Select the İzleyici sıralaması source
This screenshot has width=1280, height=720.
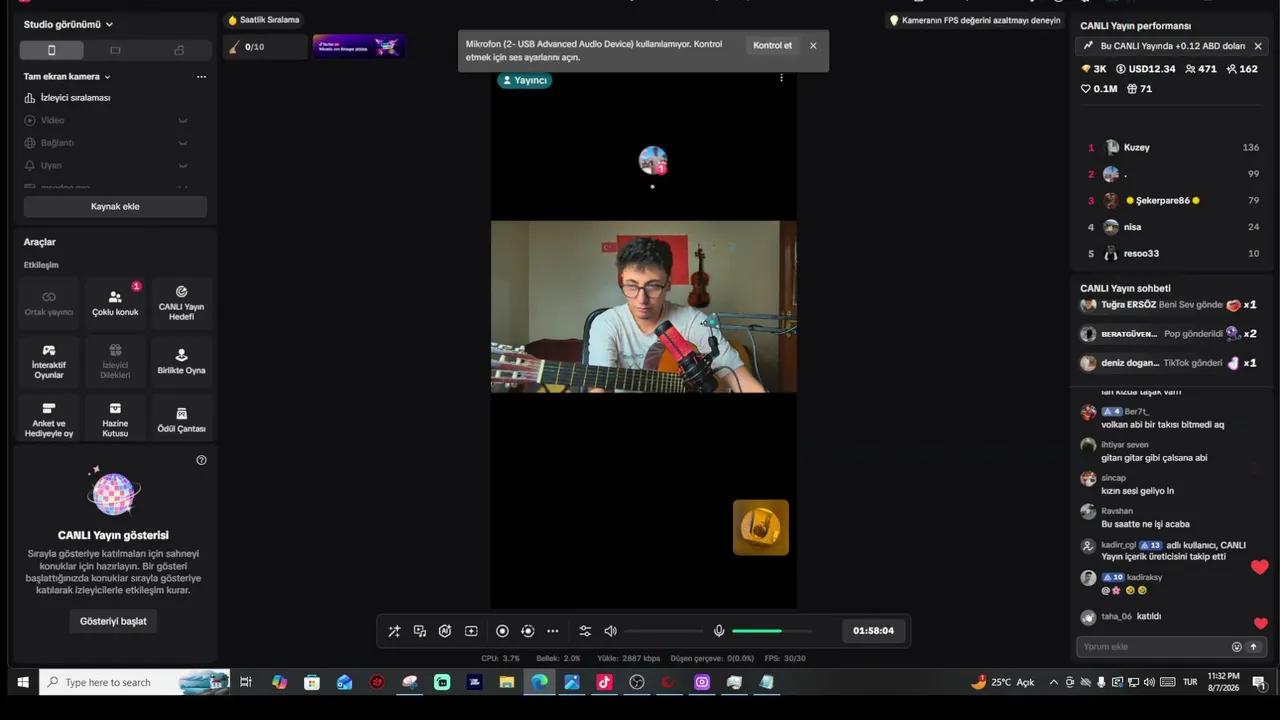click(x=115, y=98)
